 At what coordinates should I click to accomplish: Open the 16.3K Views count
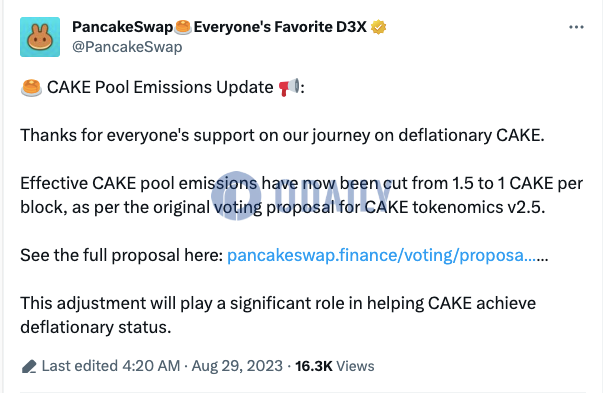(335, 366)
